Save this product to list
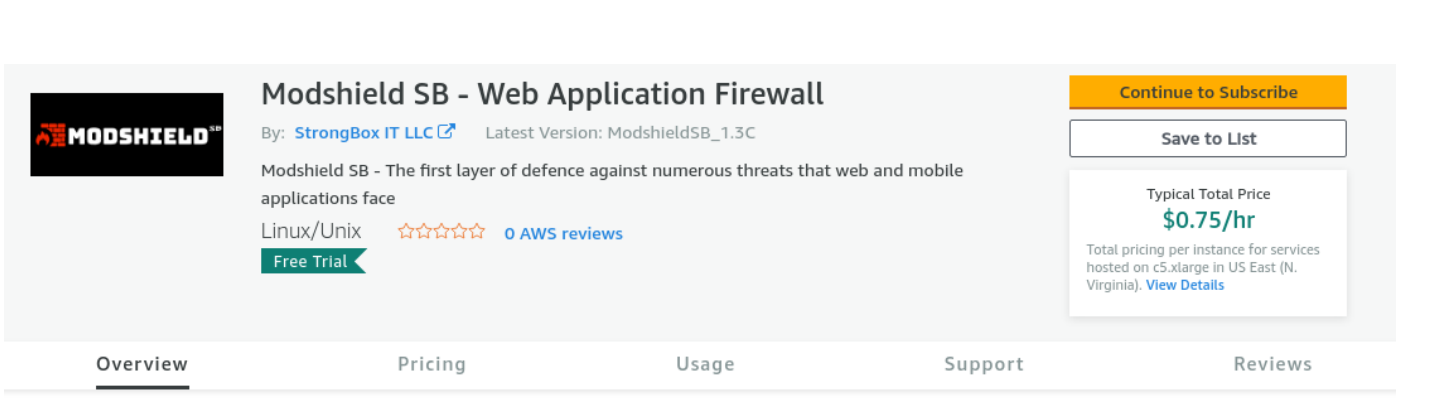1431x407 pixels. click(1208, 139)
